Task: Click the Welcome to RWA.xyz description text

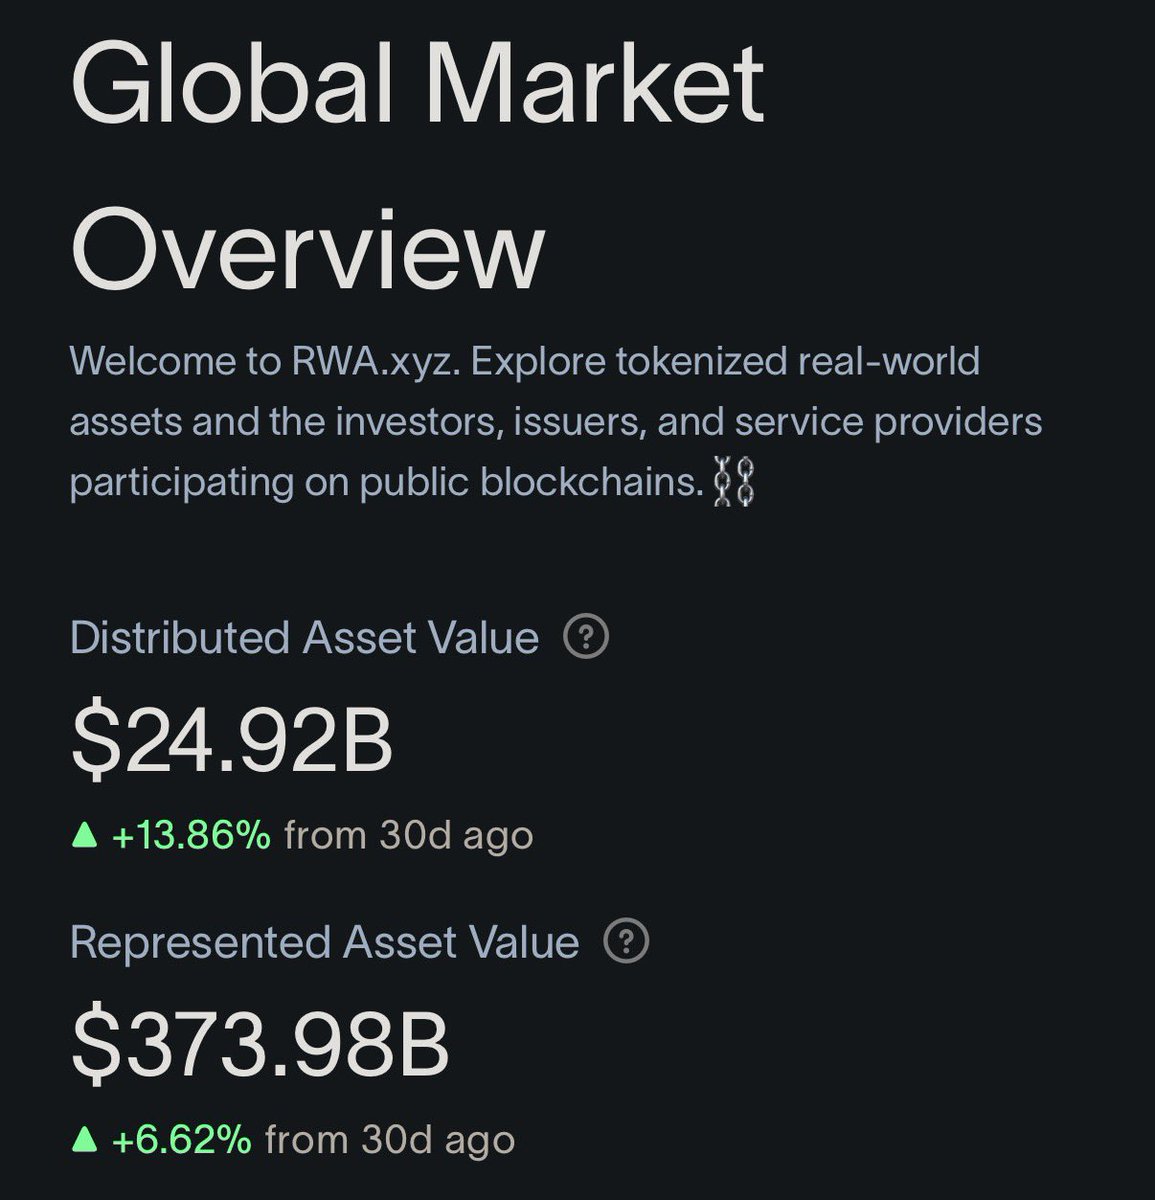Action: click(x=556, y=422)
